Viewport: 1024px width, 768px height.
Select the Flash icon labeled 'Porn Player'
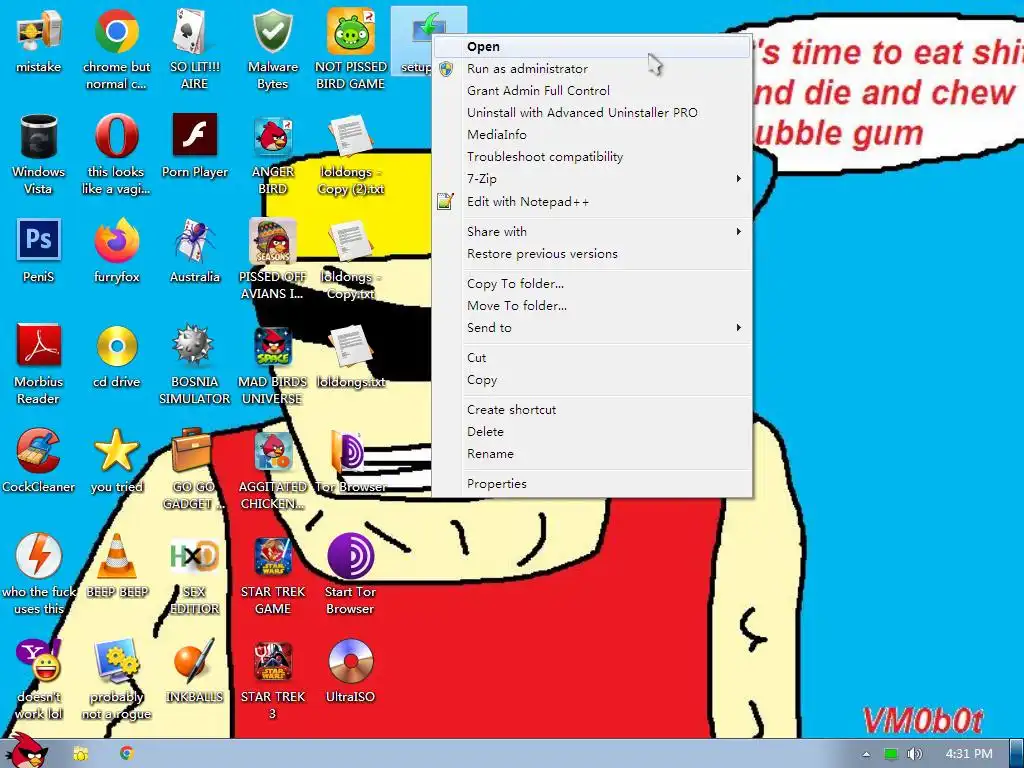tap(195, 146)
